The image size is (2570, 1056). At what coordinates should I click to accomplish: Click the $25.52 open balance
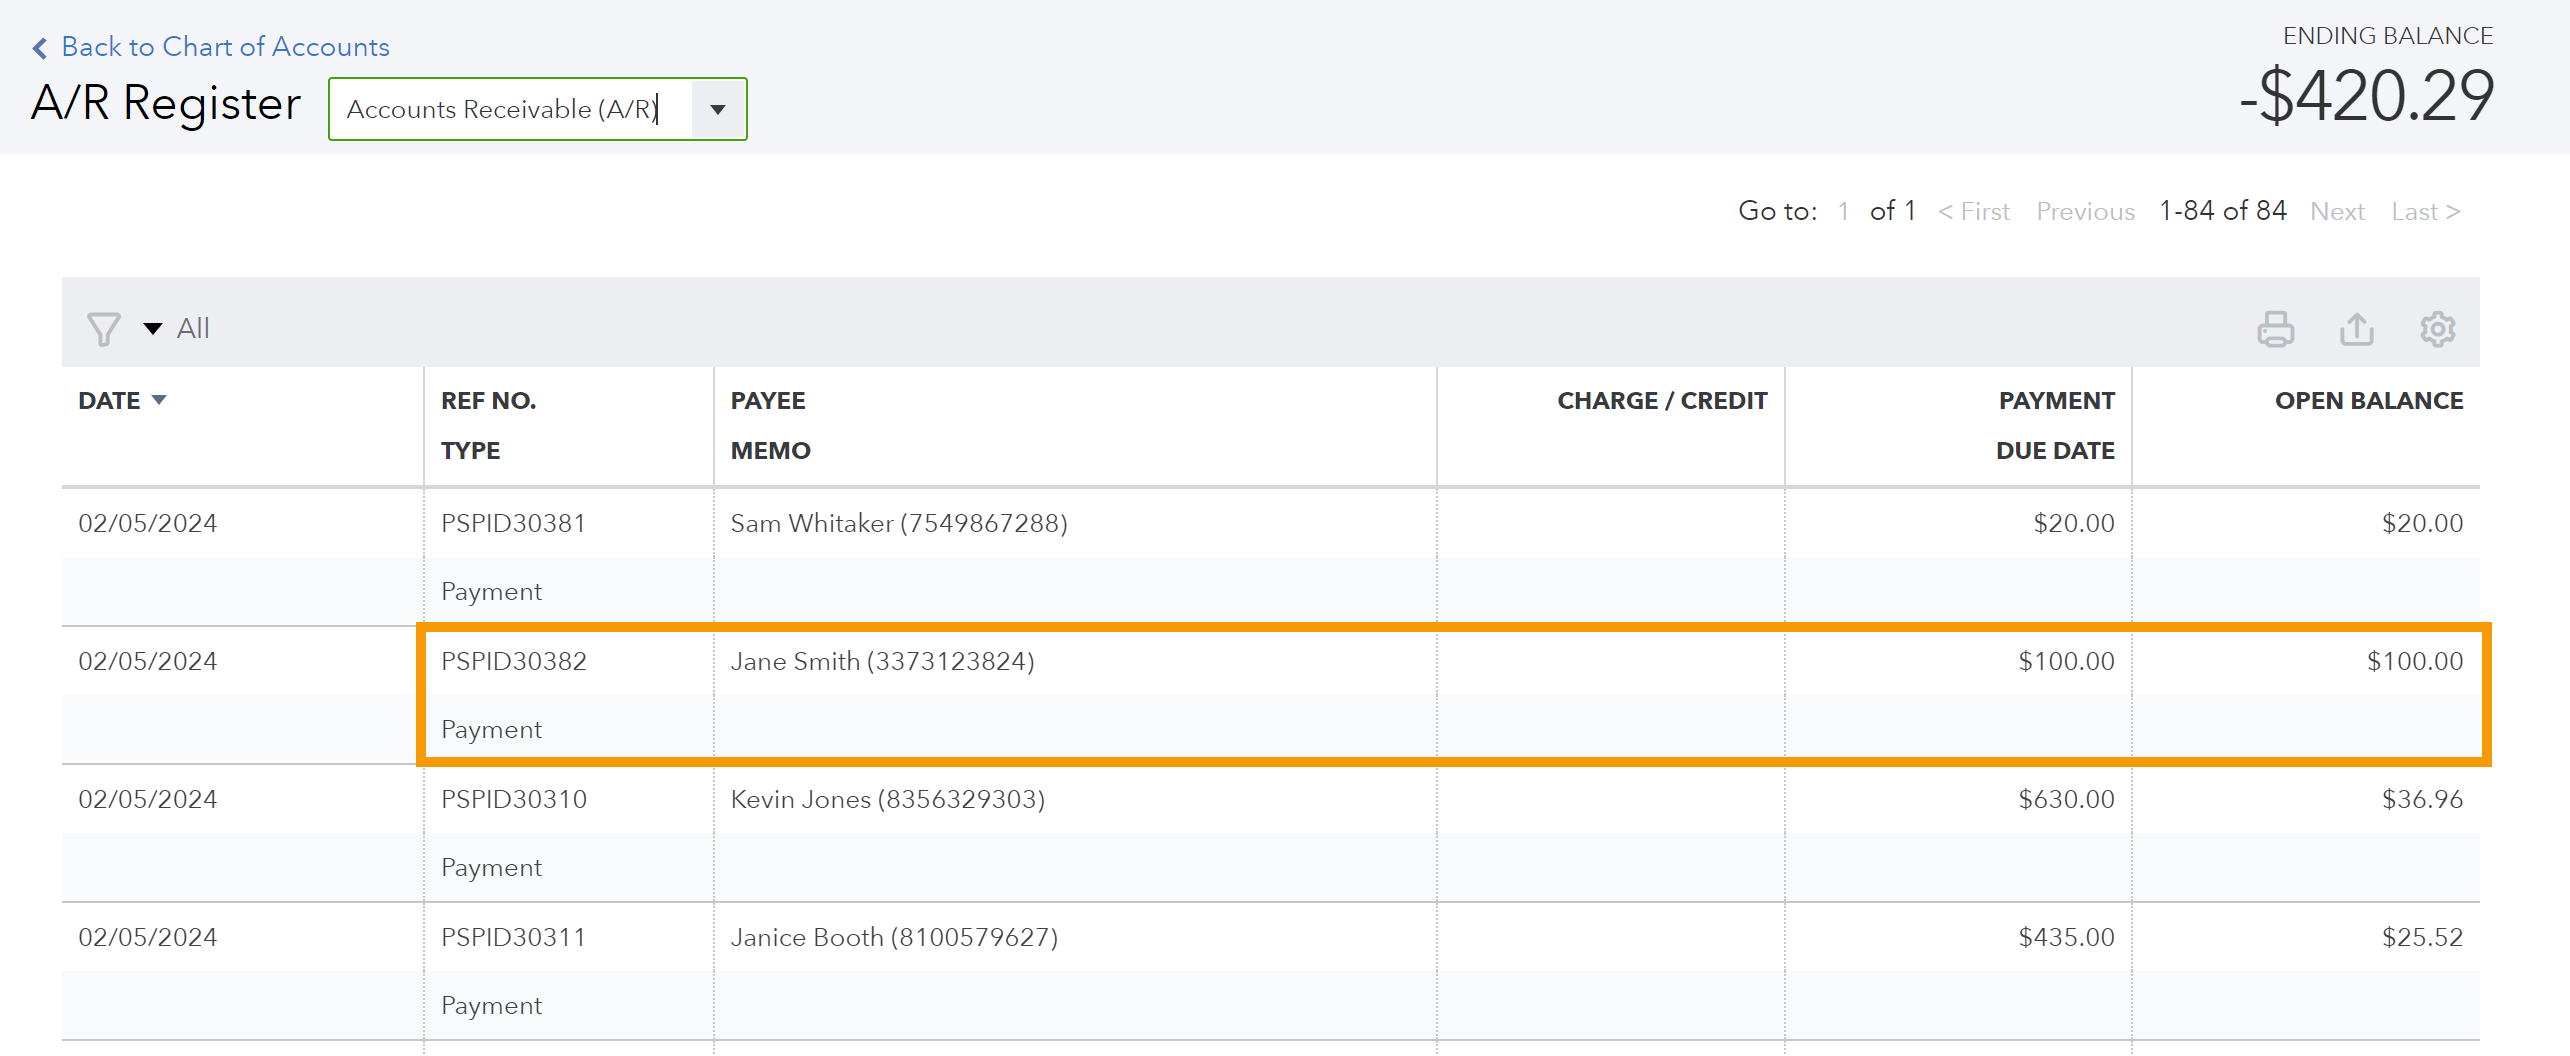(2421, 937)
